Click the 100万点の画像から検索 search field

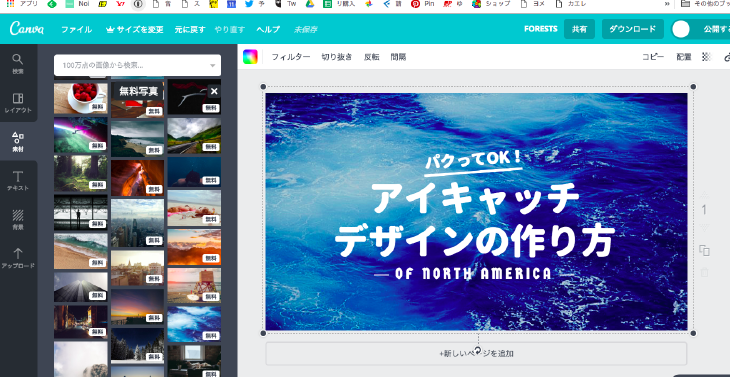[x=137, y=66]
